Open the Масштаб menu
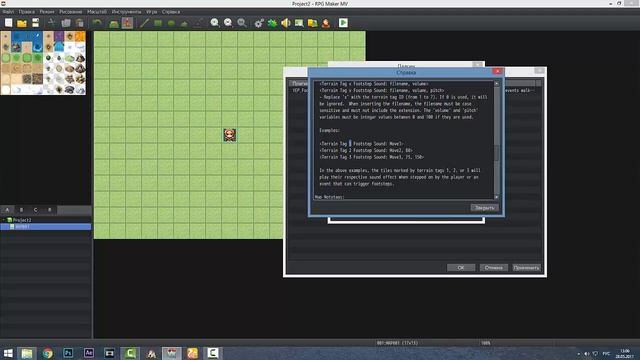The height and width of the screenshot is (360, 640). (x=97, y=12)
